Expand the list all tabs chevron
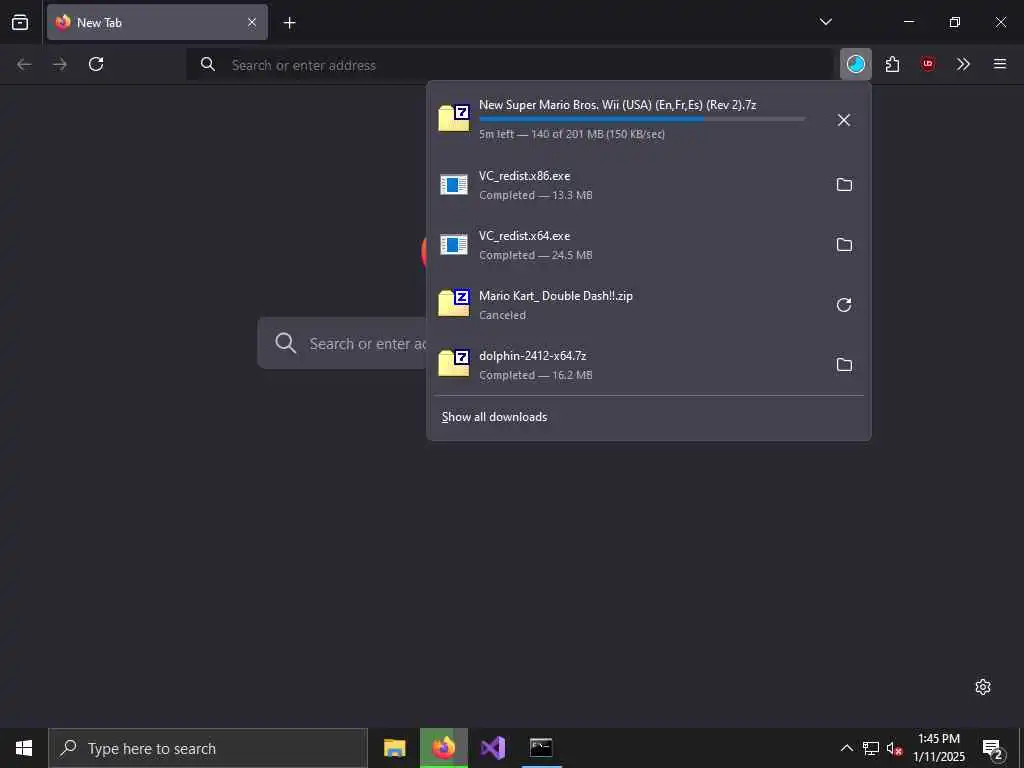 825,22
